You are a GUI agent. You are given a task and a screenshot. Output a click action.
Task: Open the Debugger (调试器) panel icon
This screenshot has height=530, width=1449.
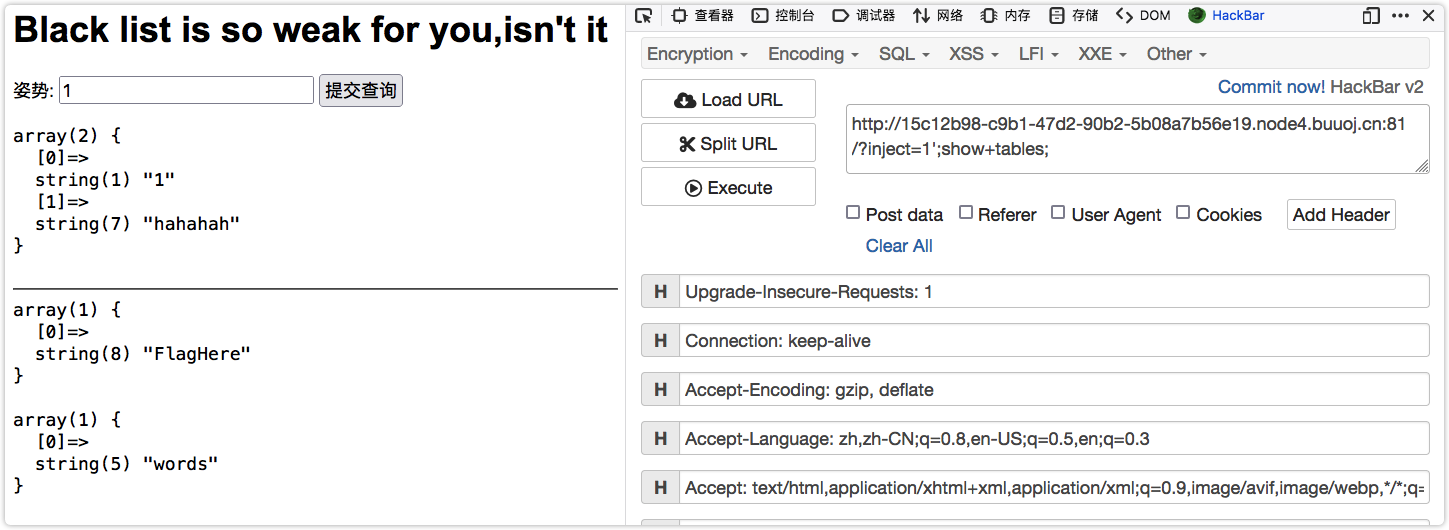pos(840,15)
